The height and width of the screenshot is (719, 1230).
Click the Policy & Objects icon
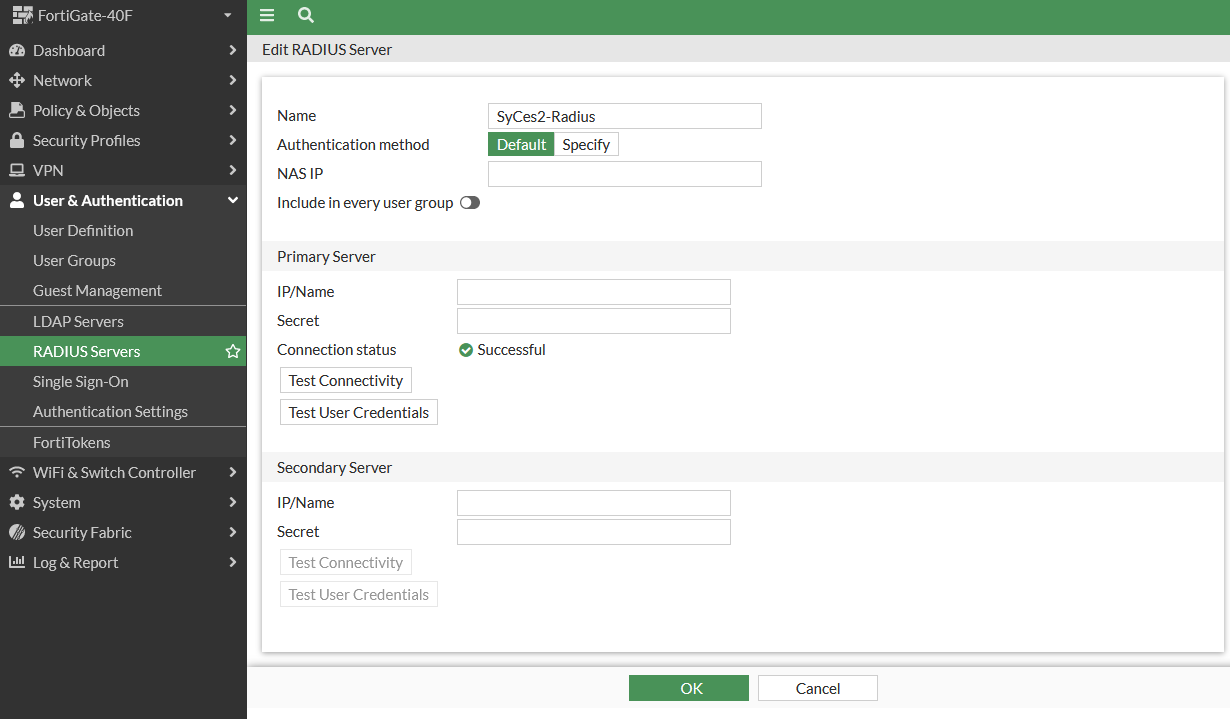tap(16, 110)
